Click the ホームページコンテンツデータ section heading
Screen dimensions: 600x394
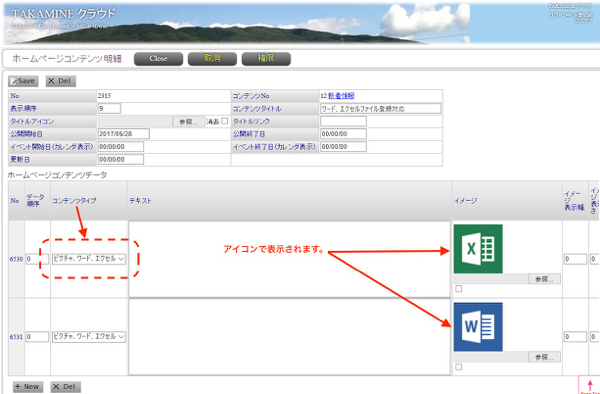coord(57,175)
